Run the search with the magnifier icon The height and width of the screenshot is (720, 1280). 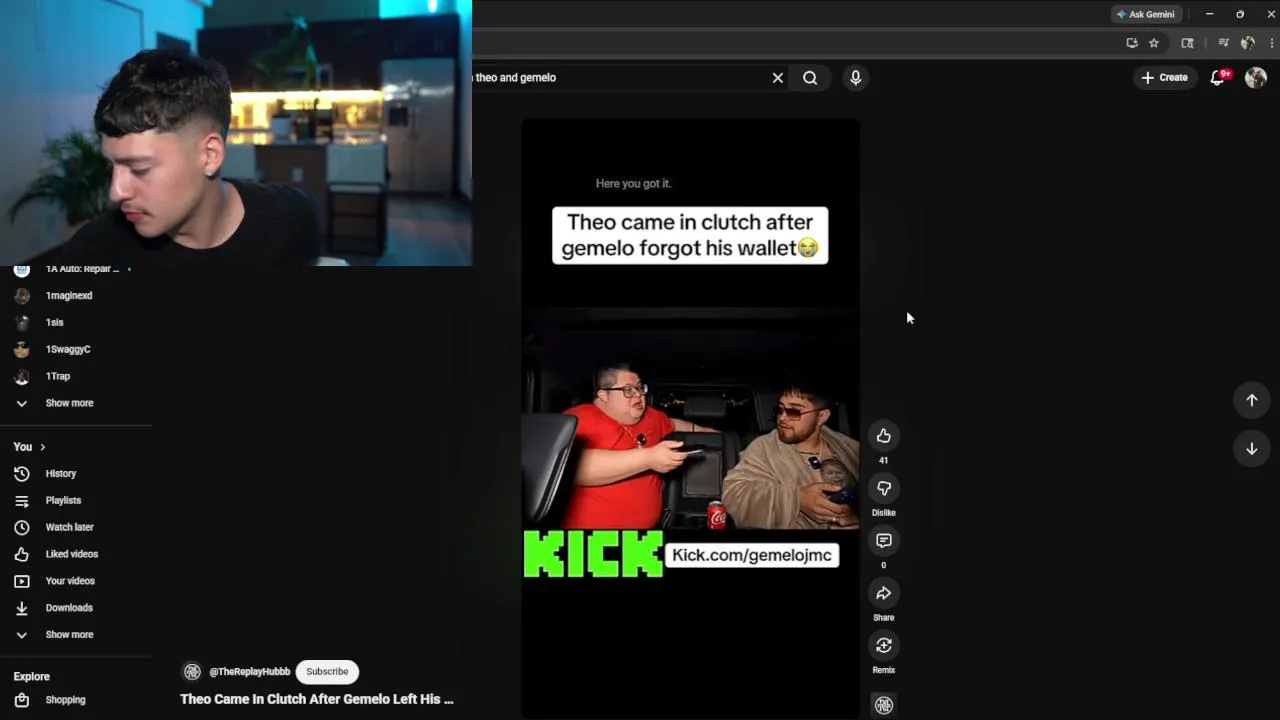810,77
